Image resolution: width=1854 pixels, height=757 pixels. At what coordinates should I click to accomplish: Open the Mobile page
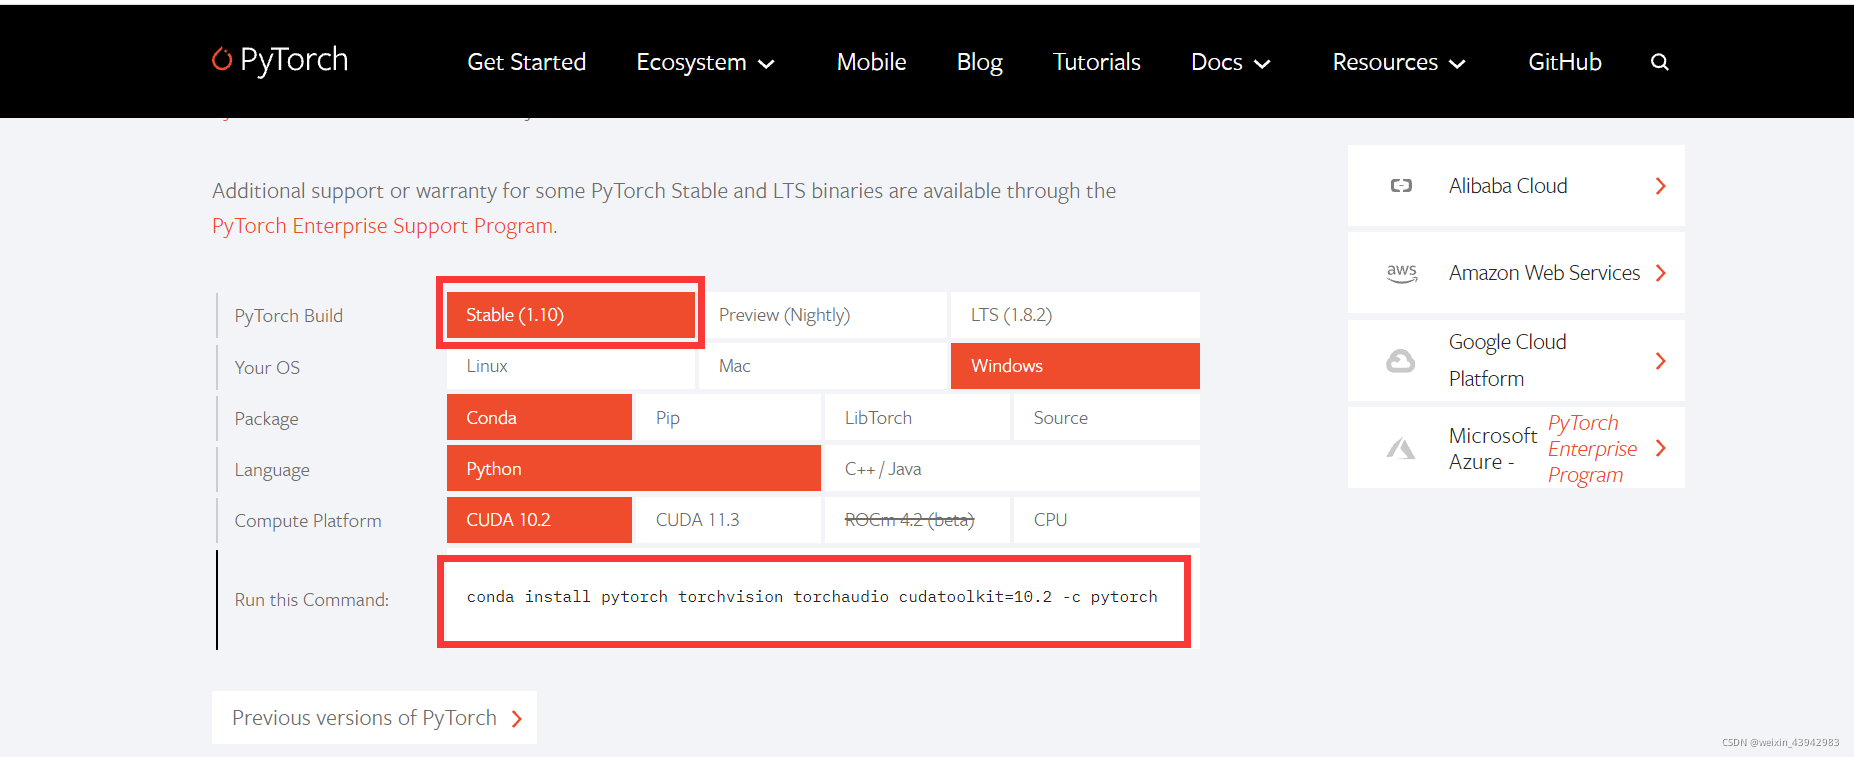pos(871,62)
